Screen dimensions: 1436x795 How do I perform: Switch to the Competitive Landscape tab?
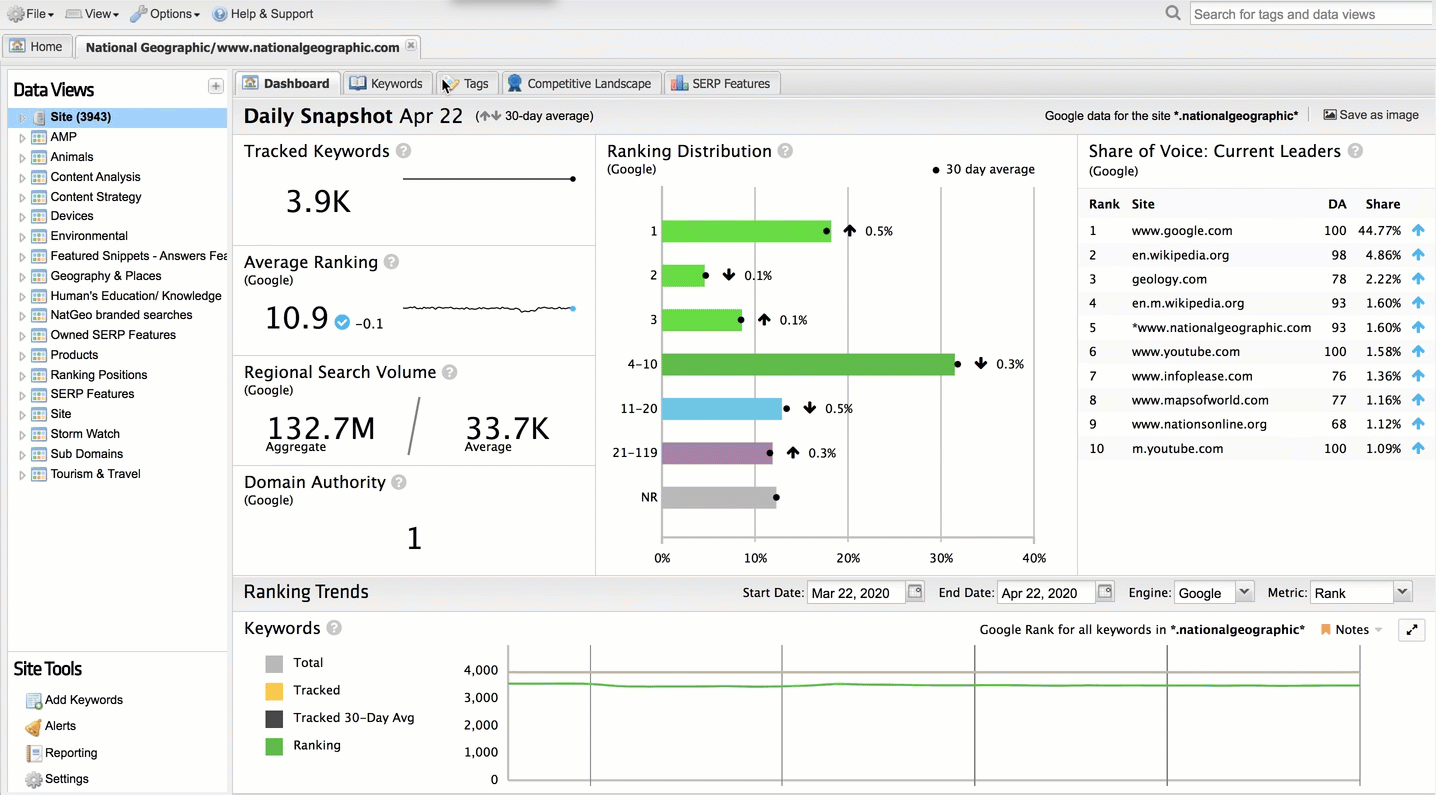click(x=580, y=83)
